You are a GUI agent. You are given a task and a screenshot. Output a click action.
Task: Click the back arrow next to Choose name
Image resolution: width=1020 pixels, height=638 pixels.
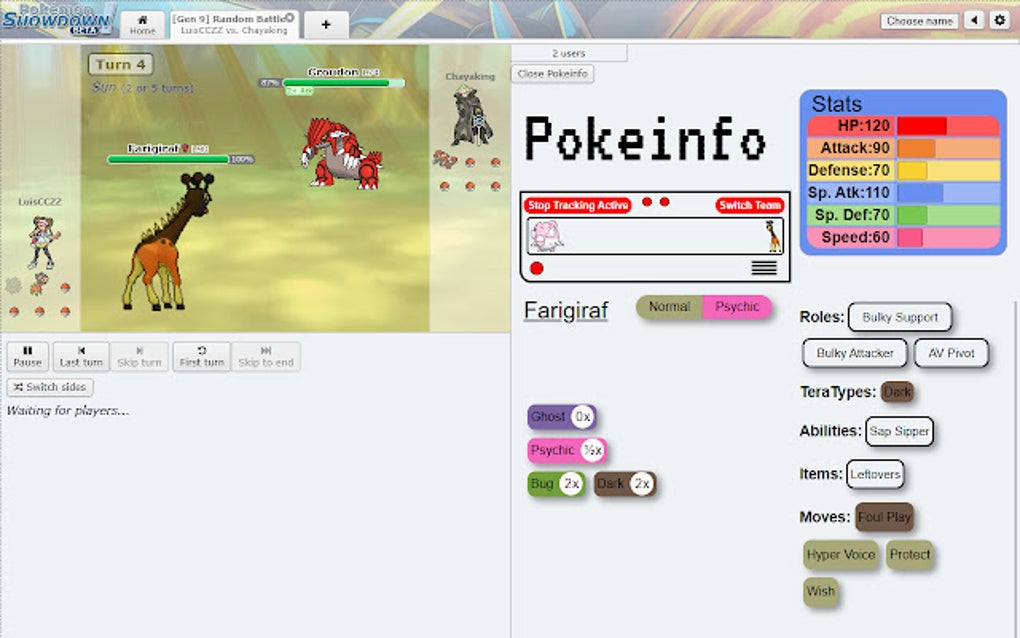coord(972,19)
